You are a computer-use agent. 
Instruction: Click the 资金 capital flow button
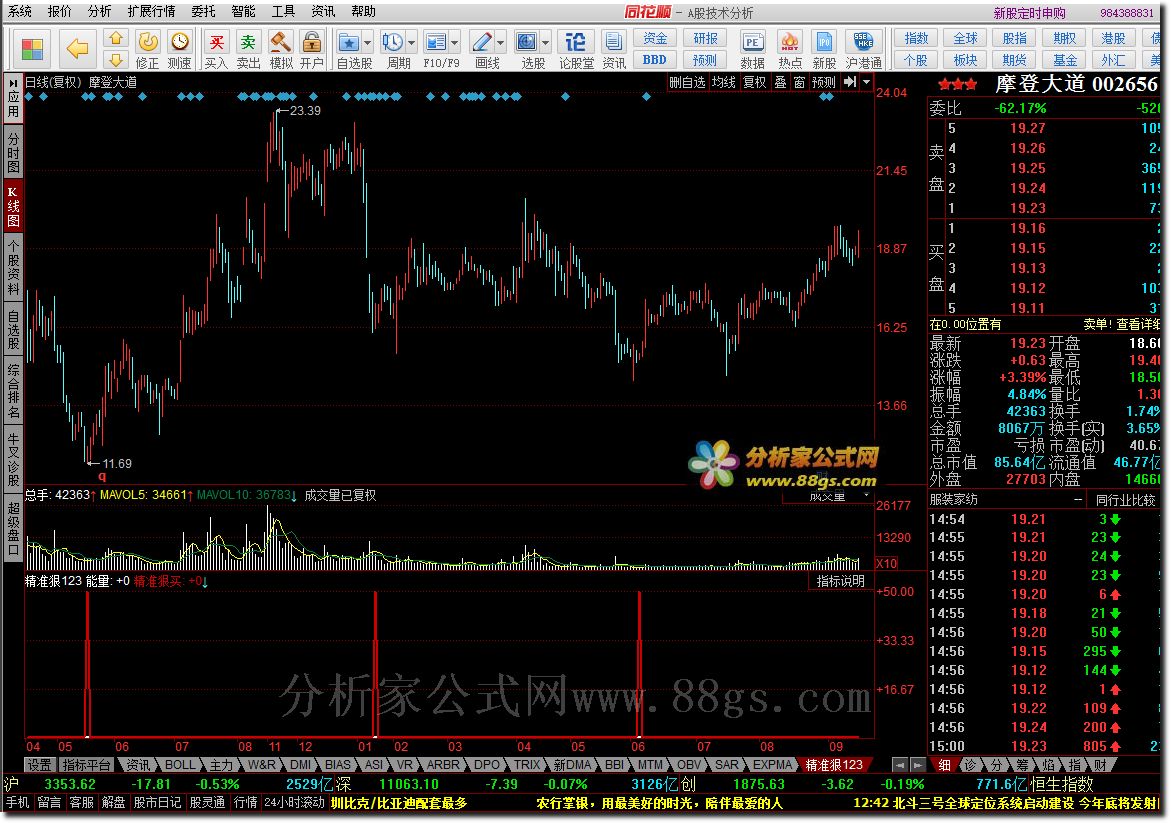pyautogui.click(x=656, y=38)
